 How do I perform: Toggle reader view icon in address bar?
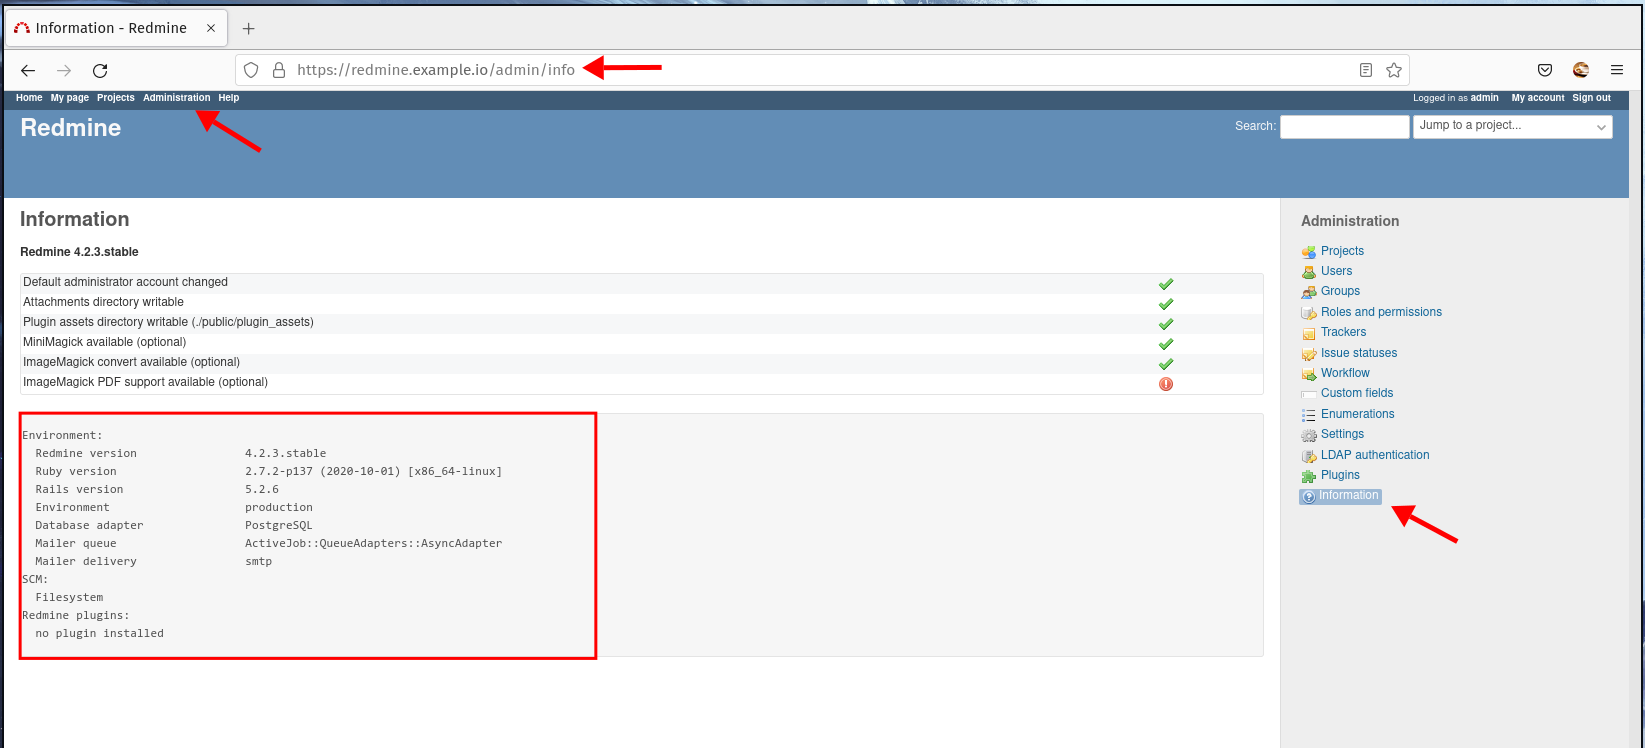click(x=1366, y=70)
